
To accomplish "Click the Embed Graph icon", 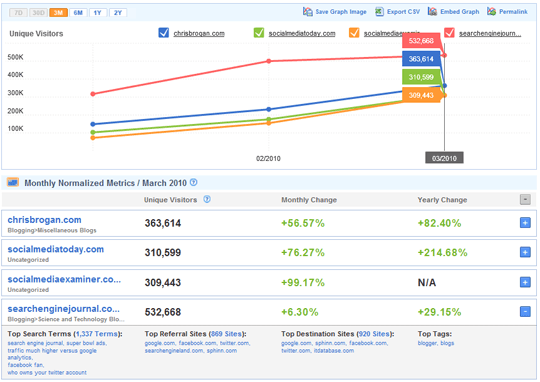I will (x=432, y=12).
